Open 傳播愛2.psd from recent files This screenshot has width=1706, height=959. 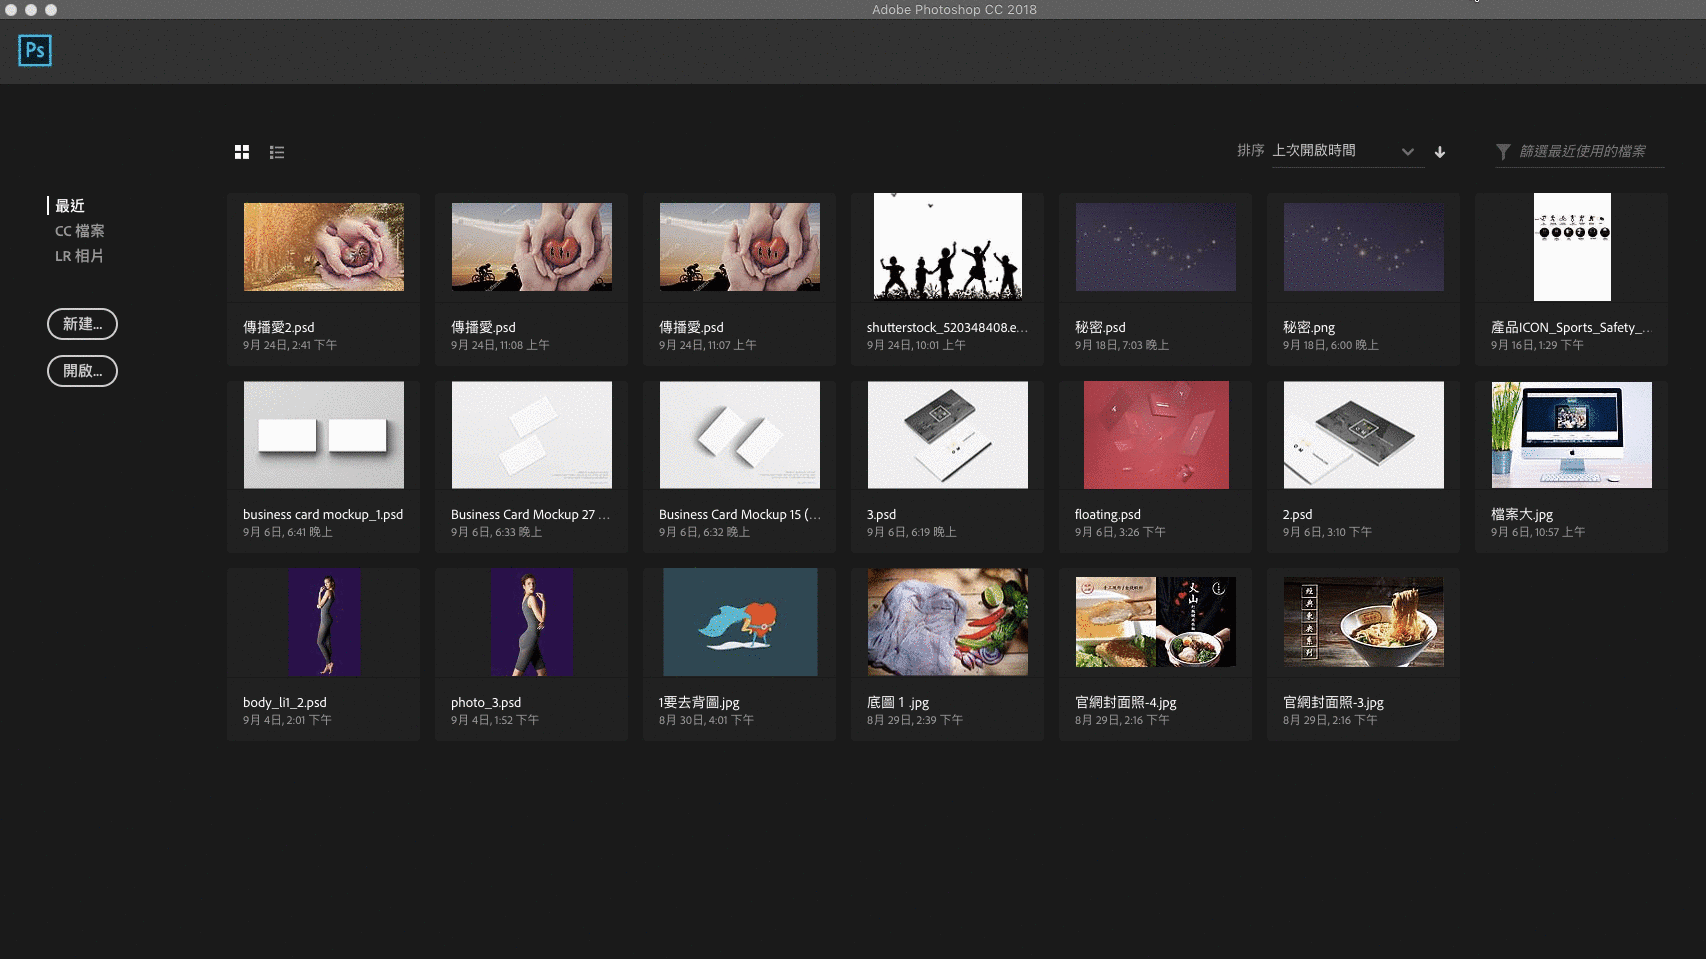coord(323,247)
